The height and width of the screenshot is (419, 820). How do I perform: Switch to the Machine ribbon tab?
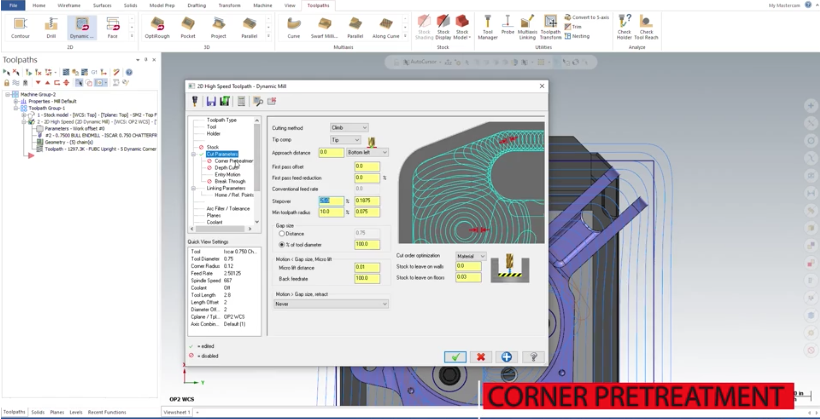pos(263,5)
